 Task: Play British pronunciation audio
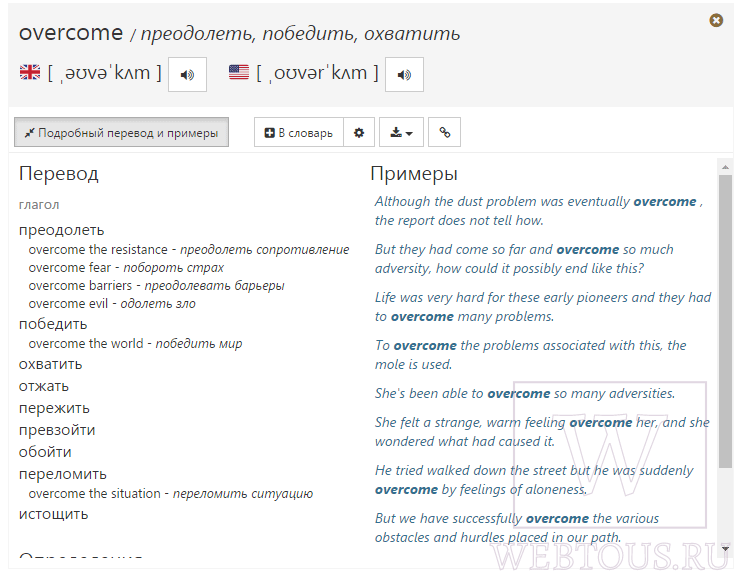(187, 75)
